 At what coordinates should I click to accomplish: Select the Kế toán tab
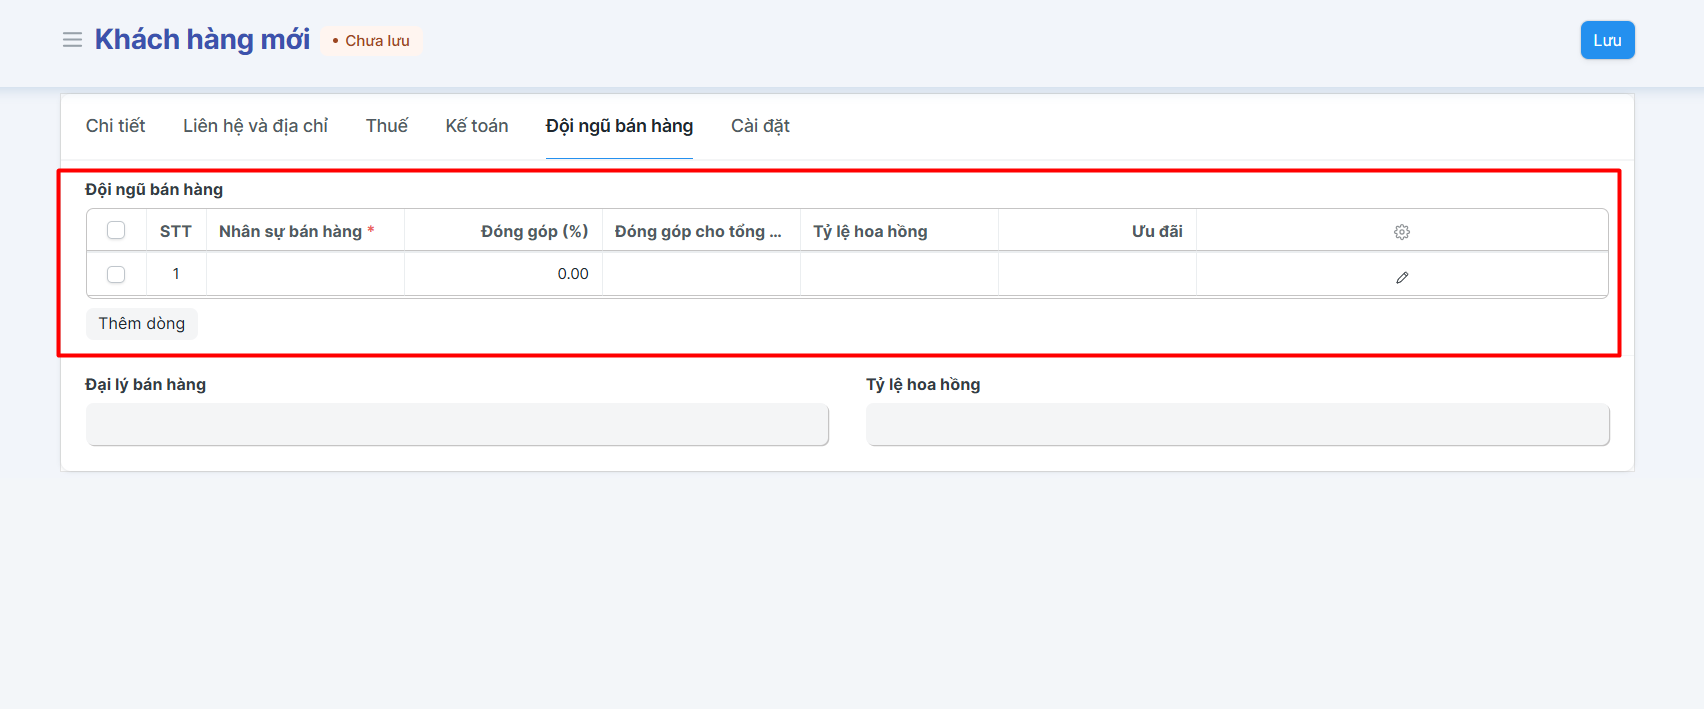point(476,126)
